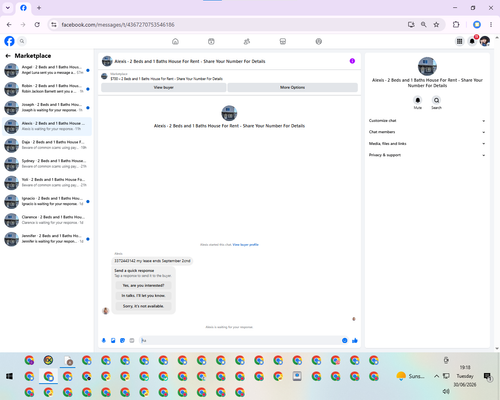Send a thumbs-up like

[355, 340]
